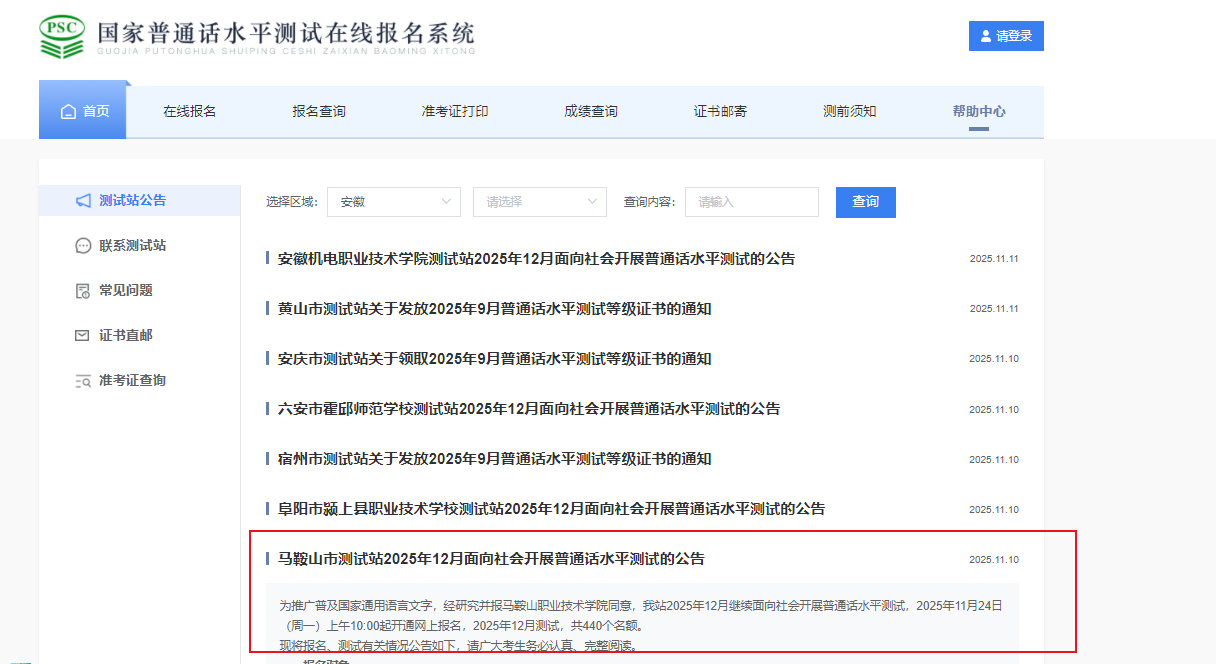
Task: Click the PSC logo in the header
Action: [62, 37]
